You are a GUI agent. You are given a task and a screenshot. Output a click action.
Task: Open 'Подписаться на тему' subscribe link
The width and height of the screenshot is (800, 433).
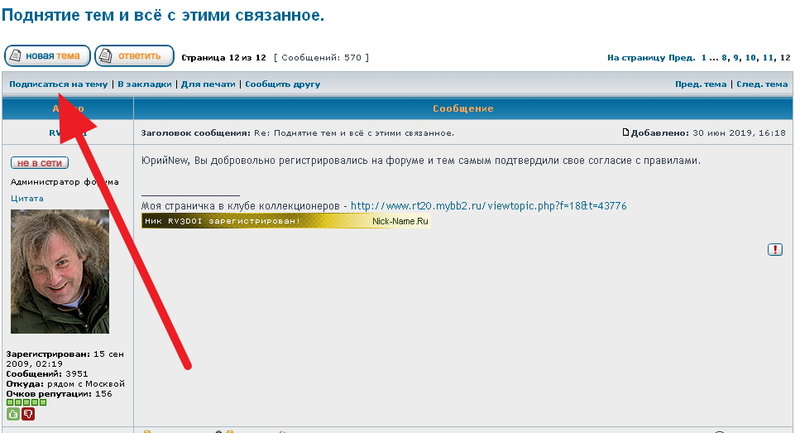tap(58, 84)
